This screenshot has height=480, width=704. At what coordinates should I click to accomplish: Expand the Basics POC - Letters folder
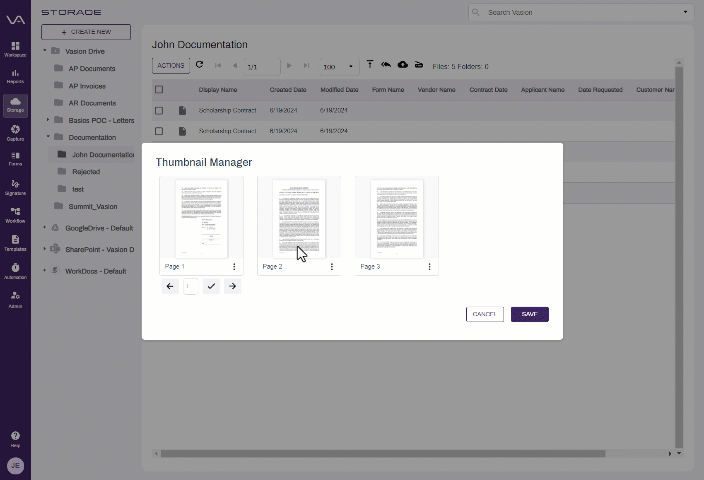click(48, 119)
